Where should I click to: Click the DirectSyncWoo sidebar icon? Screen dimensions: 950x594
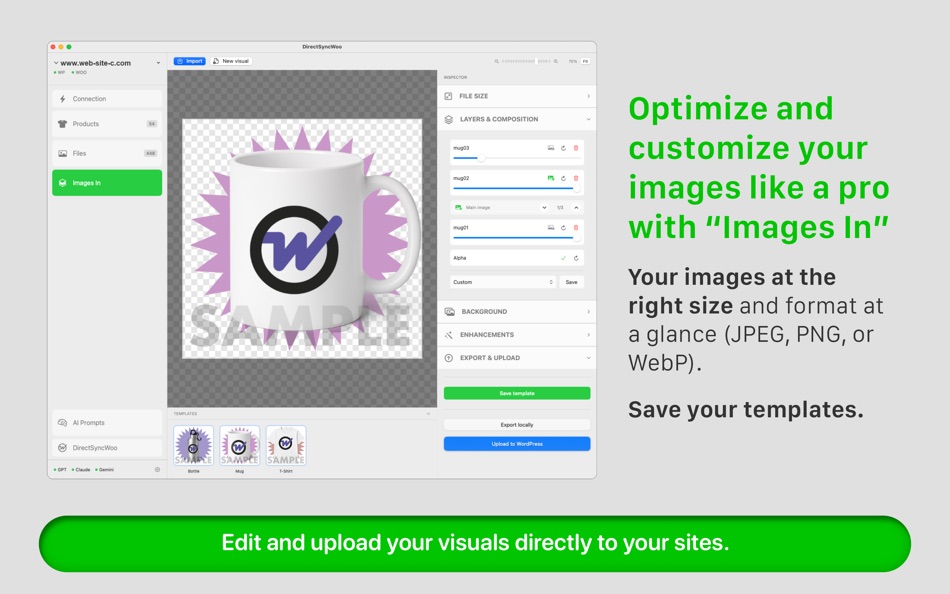(x=63, y=448)
